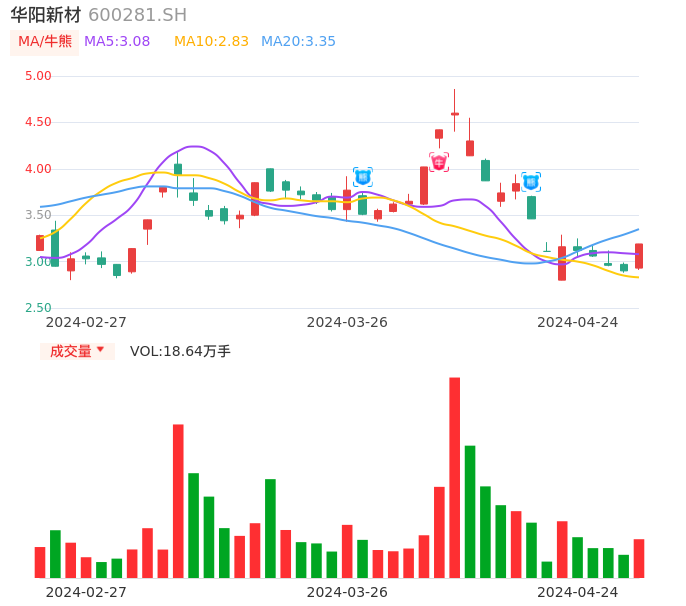
Task: Click the blue bear marker near 2024-03-26
Action: tap(363, 177)
